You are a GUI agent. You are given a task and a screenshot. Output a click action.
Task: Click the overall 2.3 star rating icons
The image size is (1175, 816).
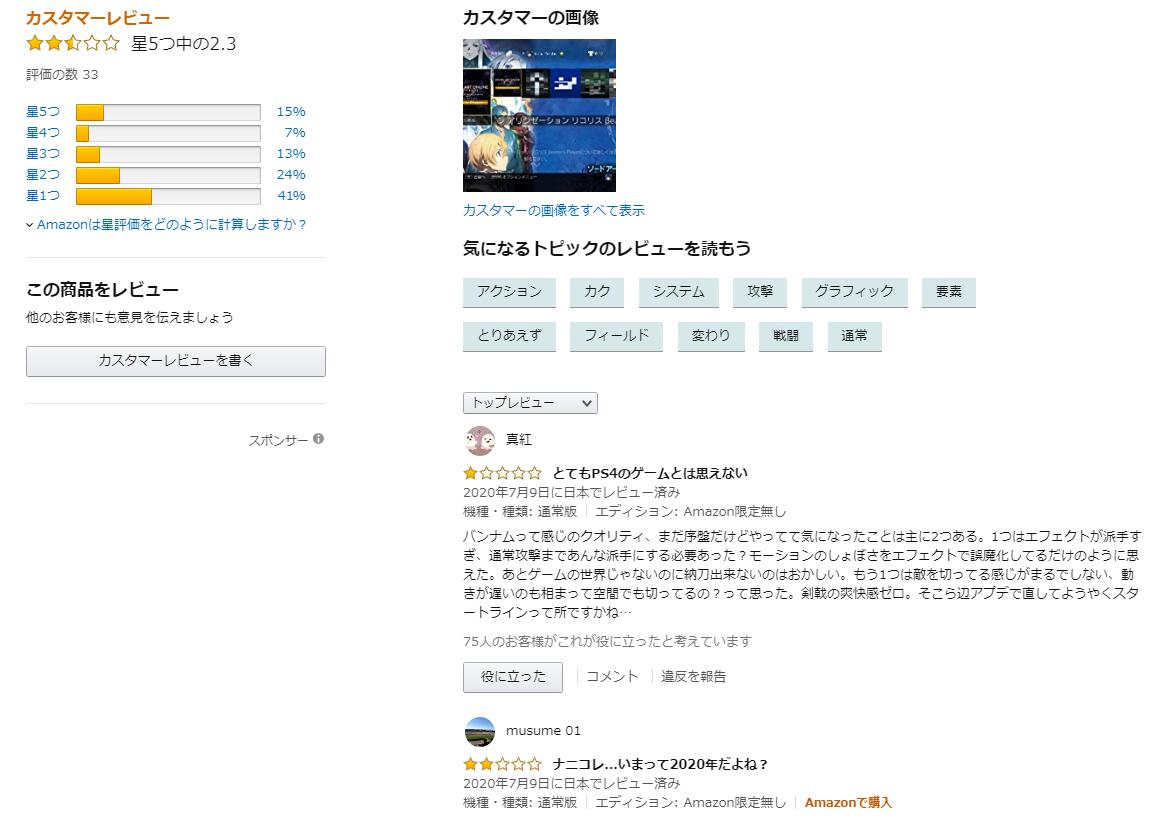click(x=73, y=44)
